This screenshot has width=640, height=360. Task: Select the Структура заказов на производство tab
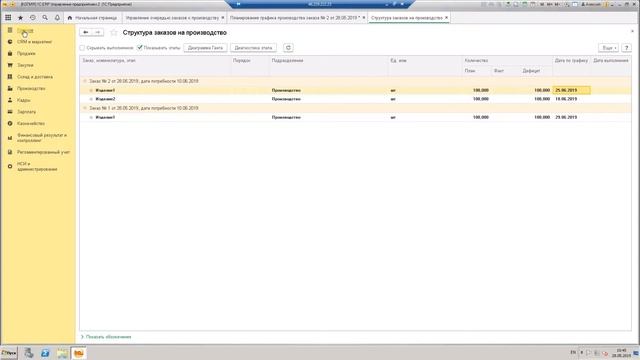click(x=407, y=18)
